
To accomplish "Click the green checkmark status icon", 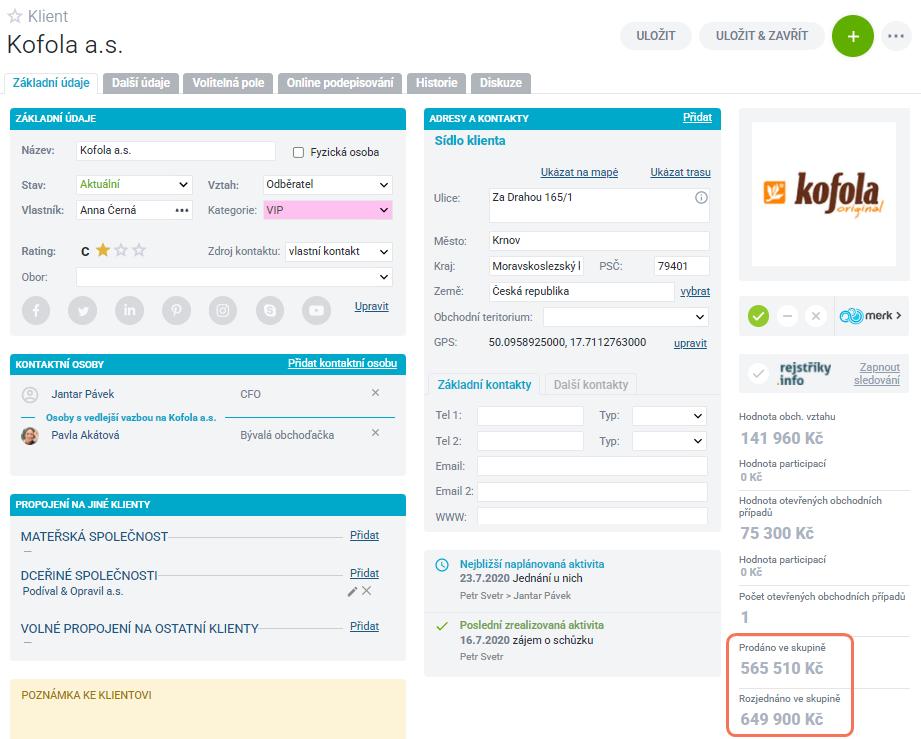I will [x=758, y=316].
